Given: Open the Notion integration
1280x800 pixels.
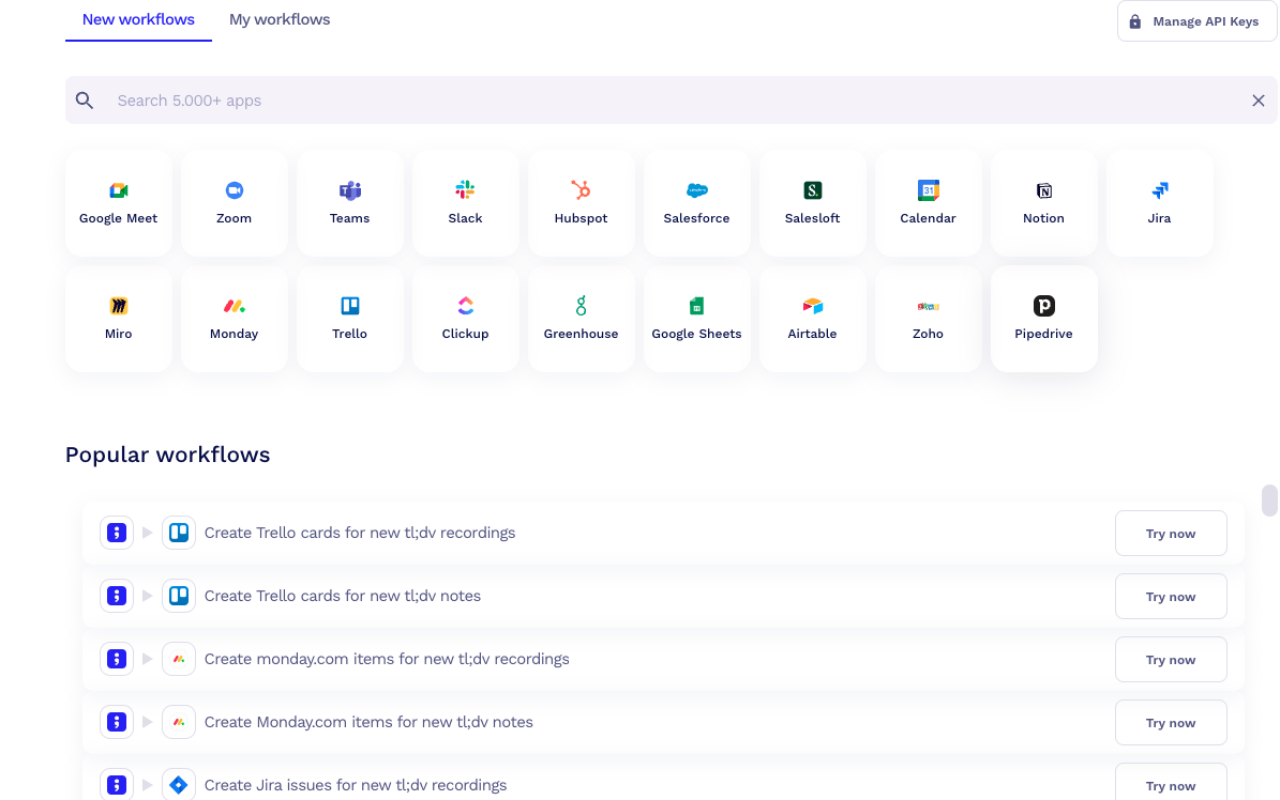Looking at the screenshot, I should (1043, 203).
